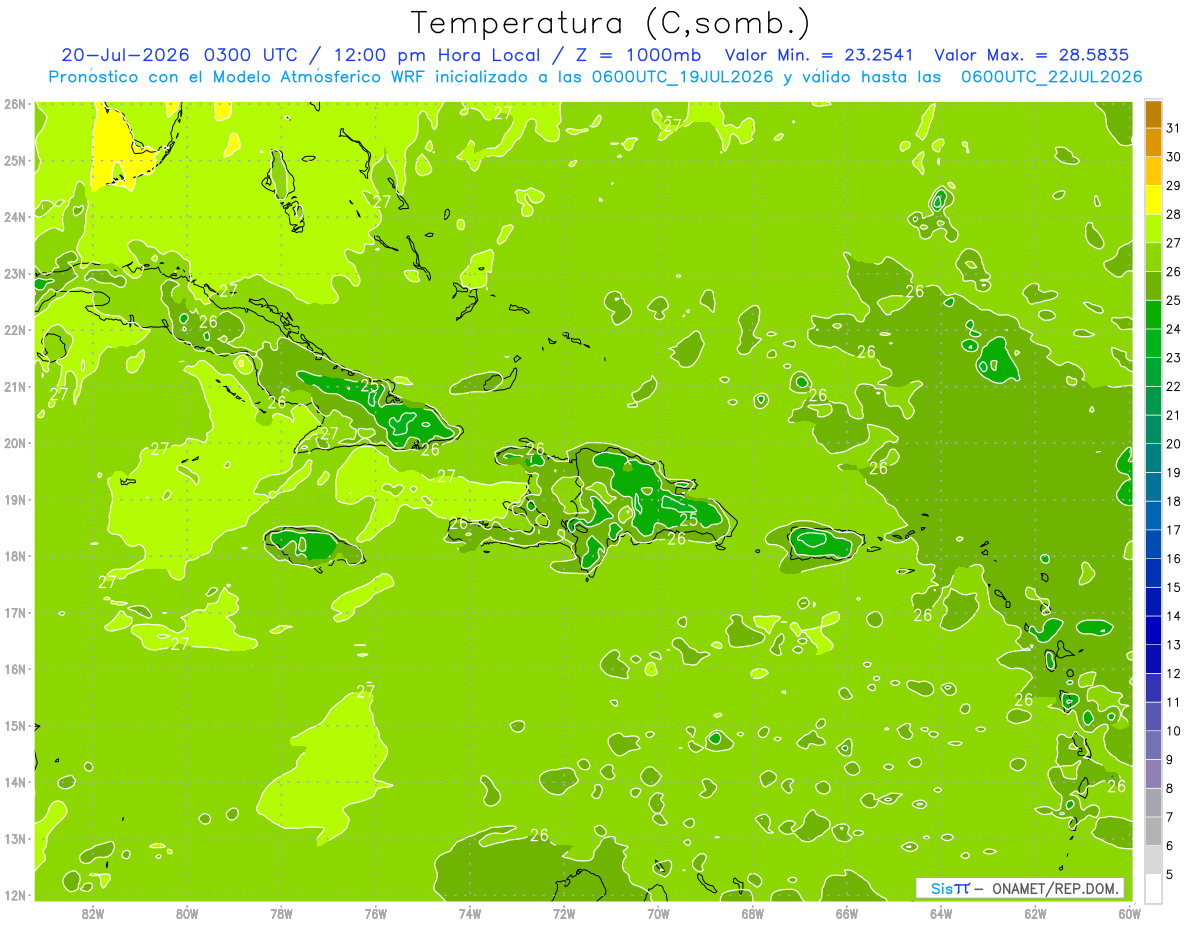Click the "ONAMET/REP.DOM." credit label
1200x927 pixels.
[1053, 888]
